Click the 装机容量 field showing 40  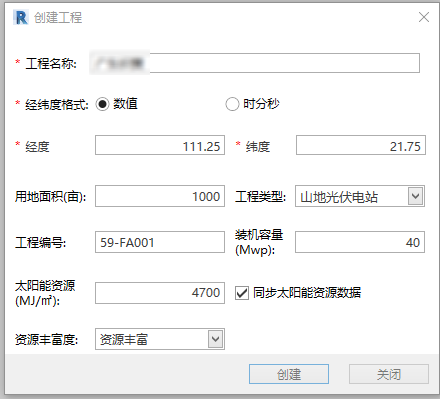pos(360,242)
